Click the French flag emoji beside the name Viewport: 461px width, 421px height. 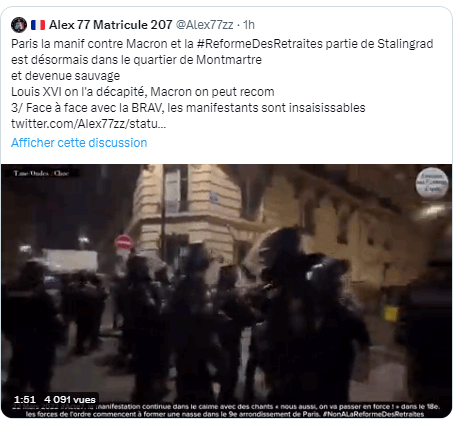pos(38,25)
